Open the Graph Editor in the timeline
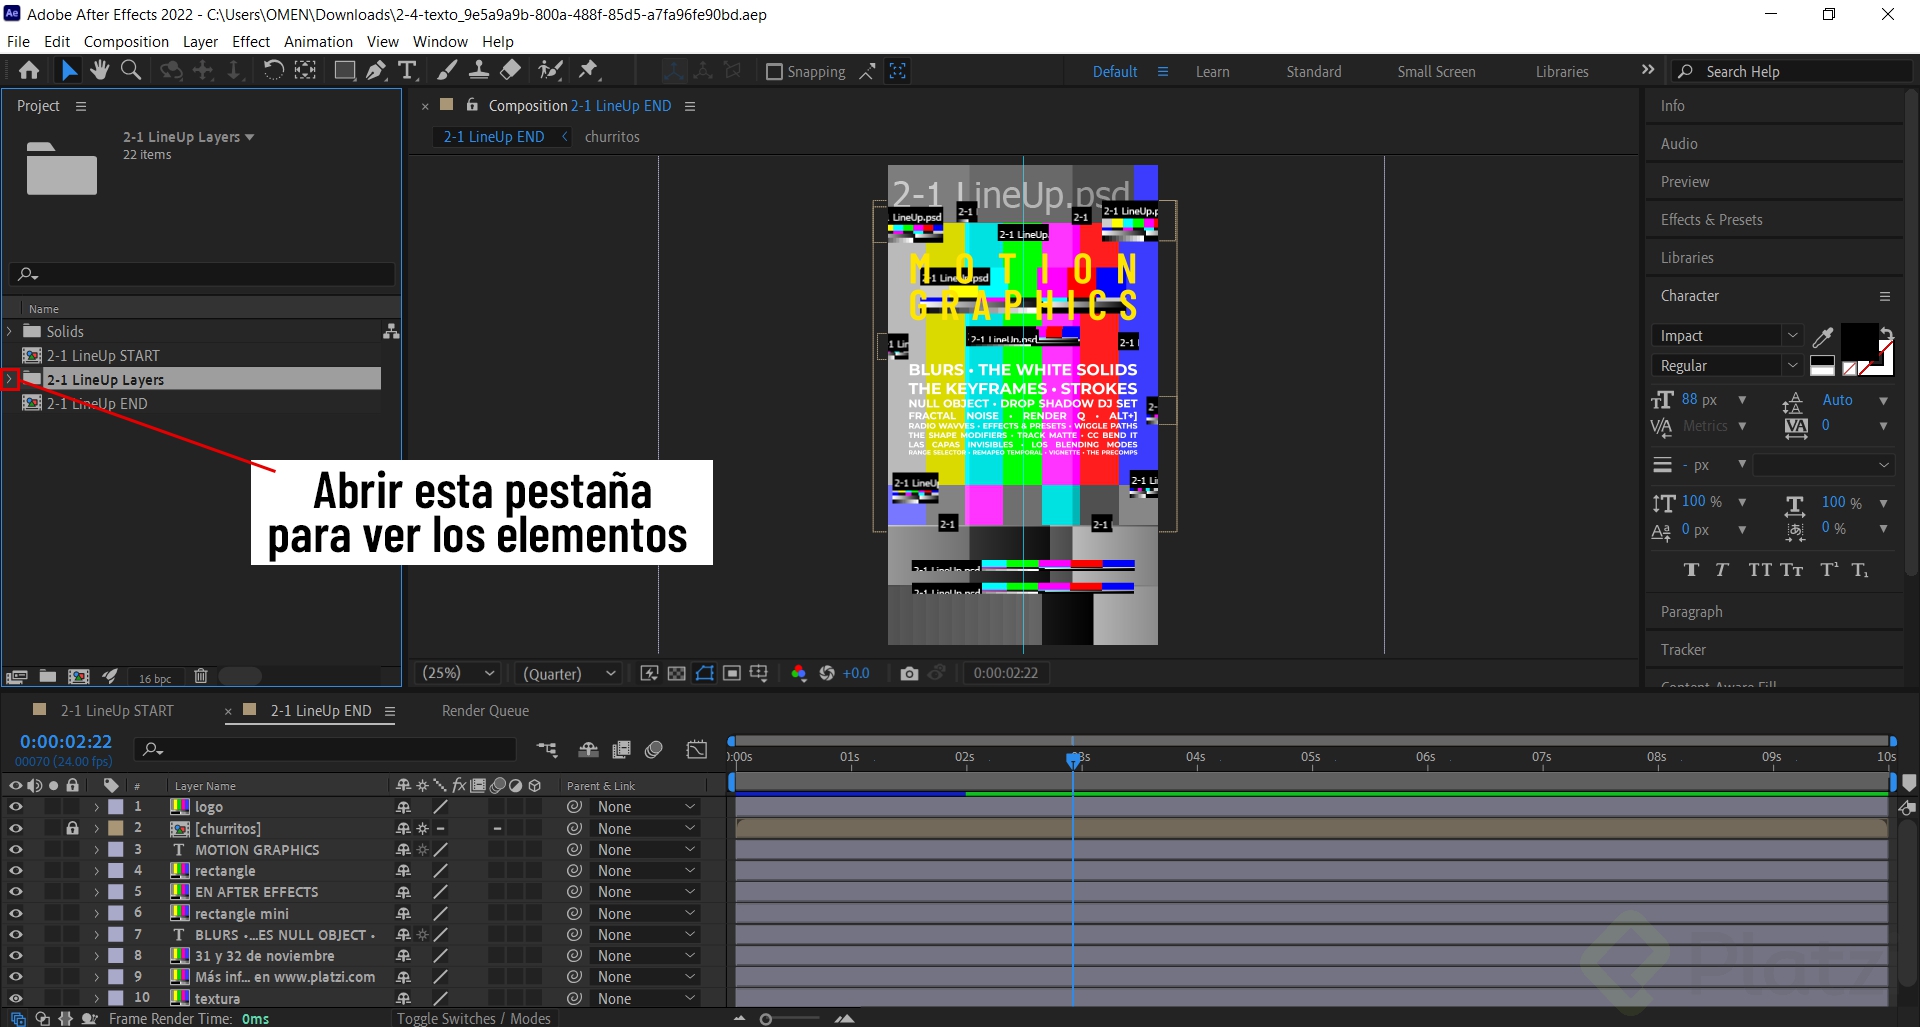 tap(697, 749)
